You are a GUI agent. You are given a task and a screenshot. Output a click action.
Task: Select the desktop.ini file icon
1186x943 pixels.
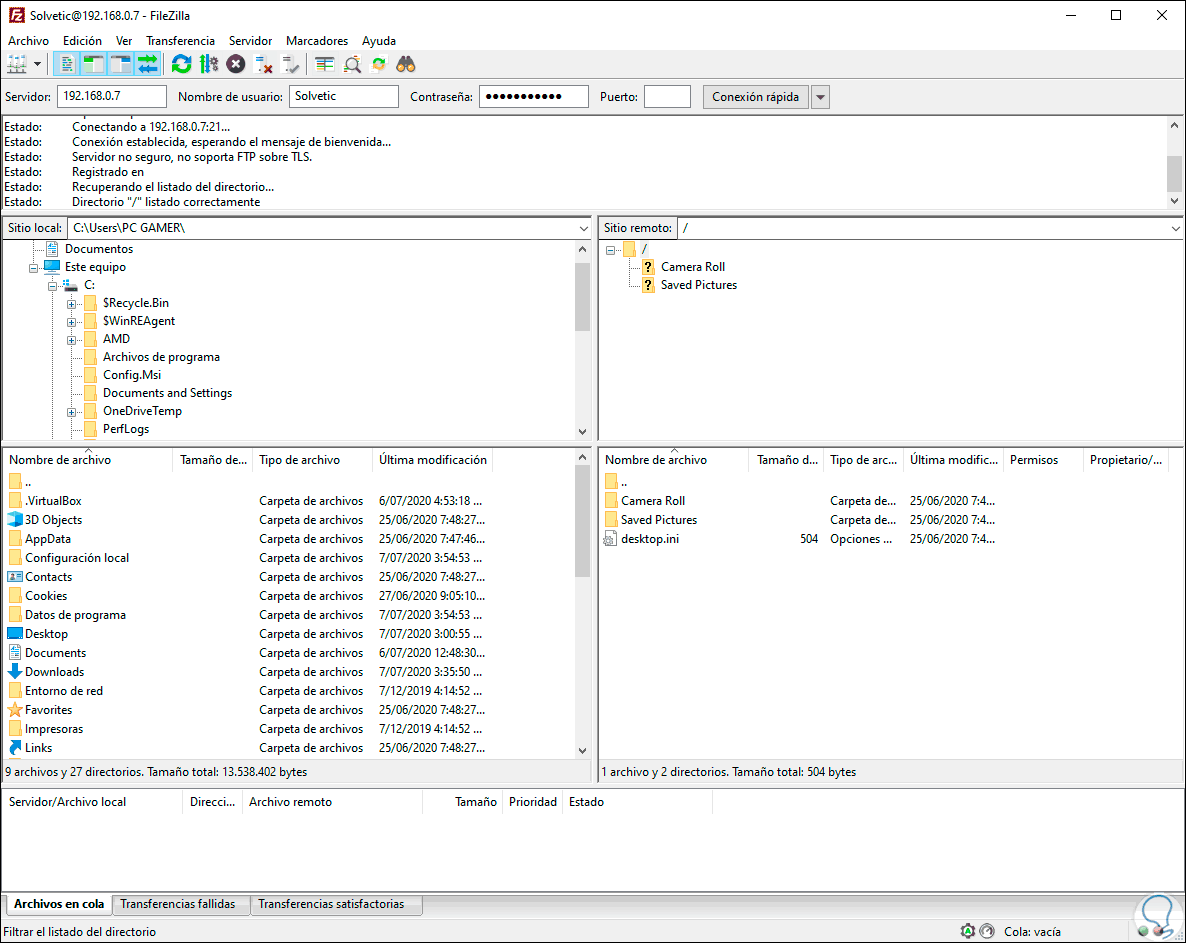click(610, 538)
